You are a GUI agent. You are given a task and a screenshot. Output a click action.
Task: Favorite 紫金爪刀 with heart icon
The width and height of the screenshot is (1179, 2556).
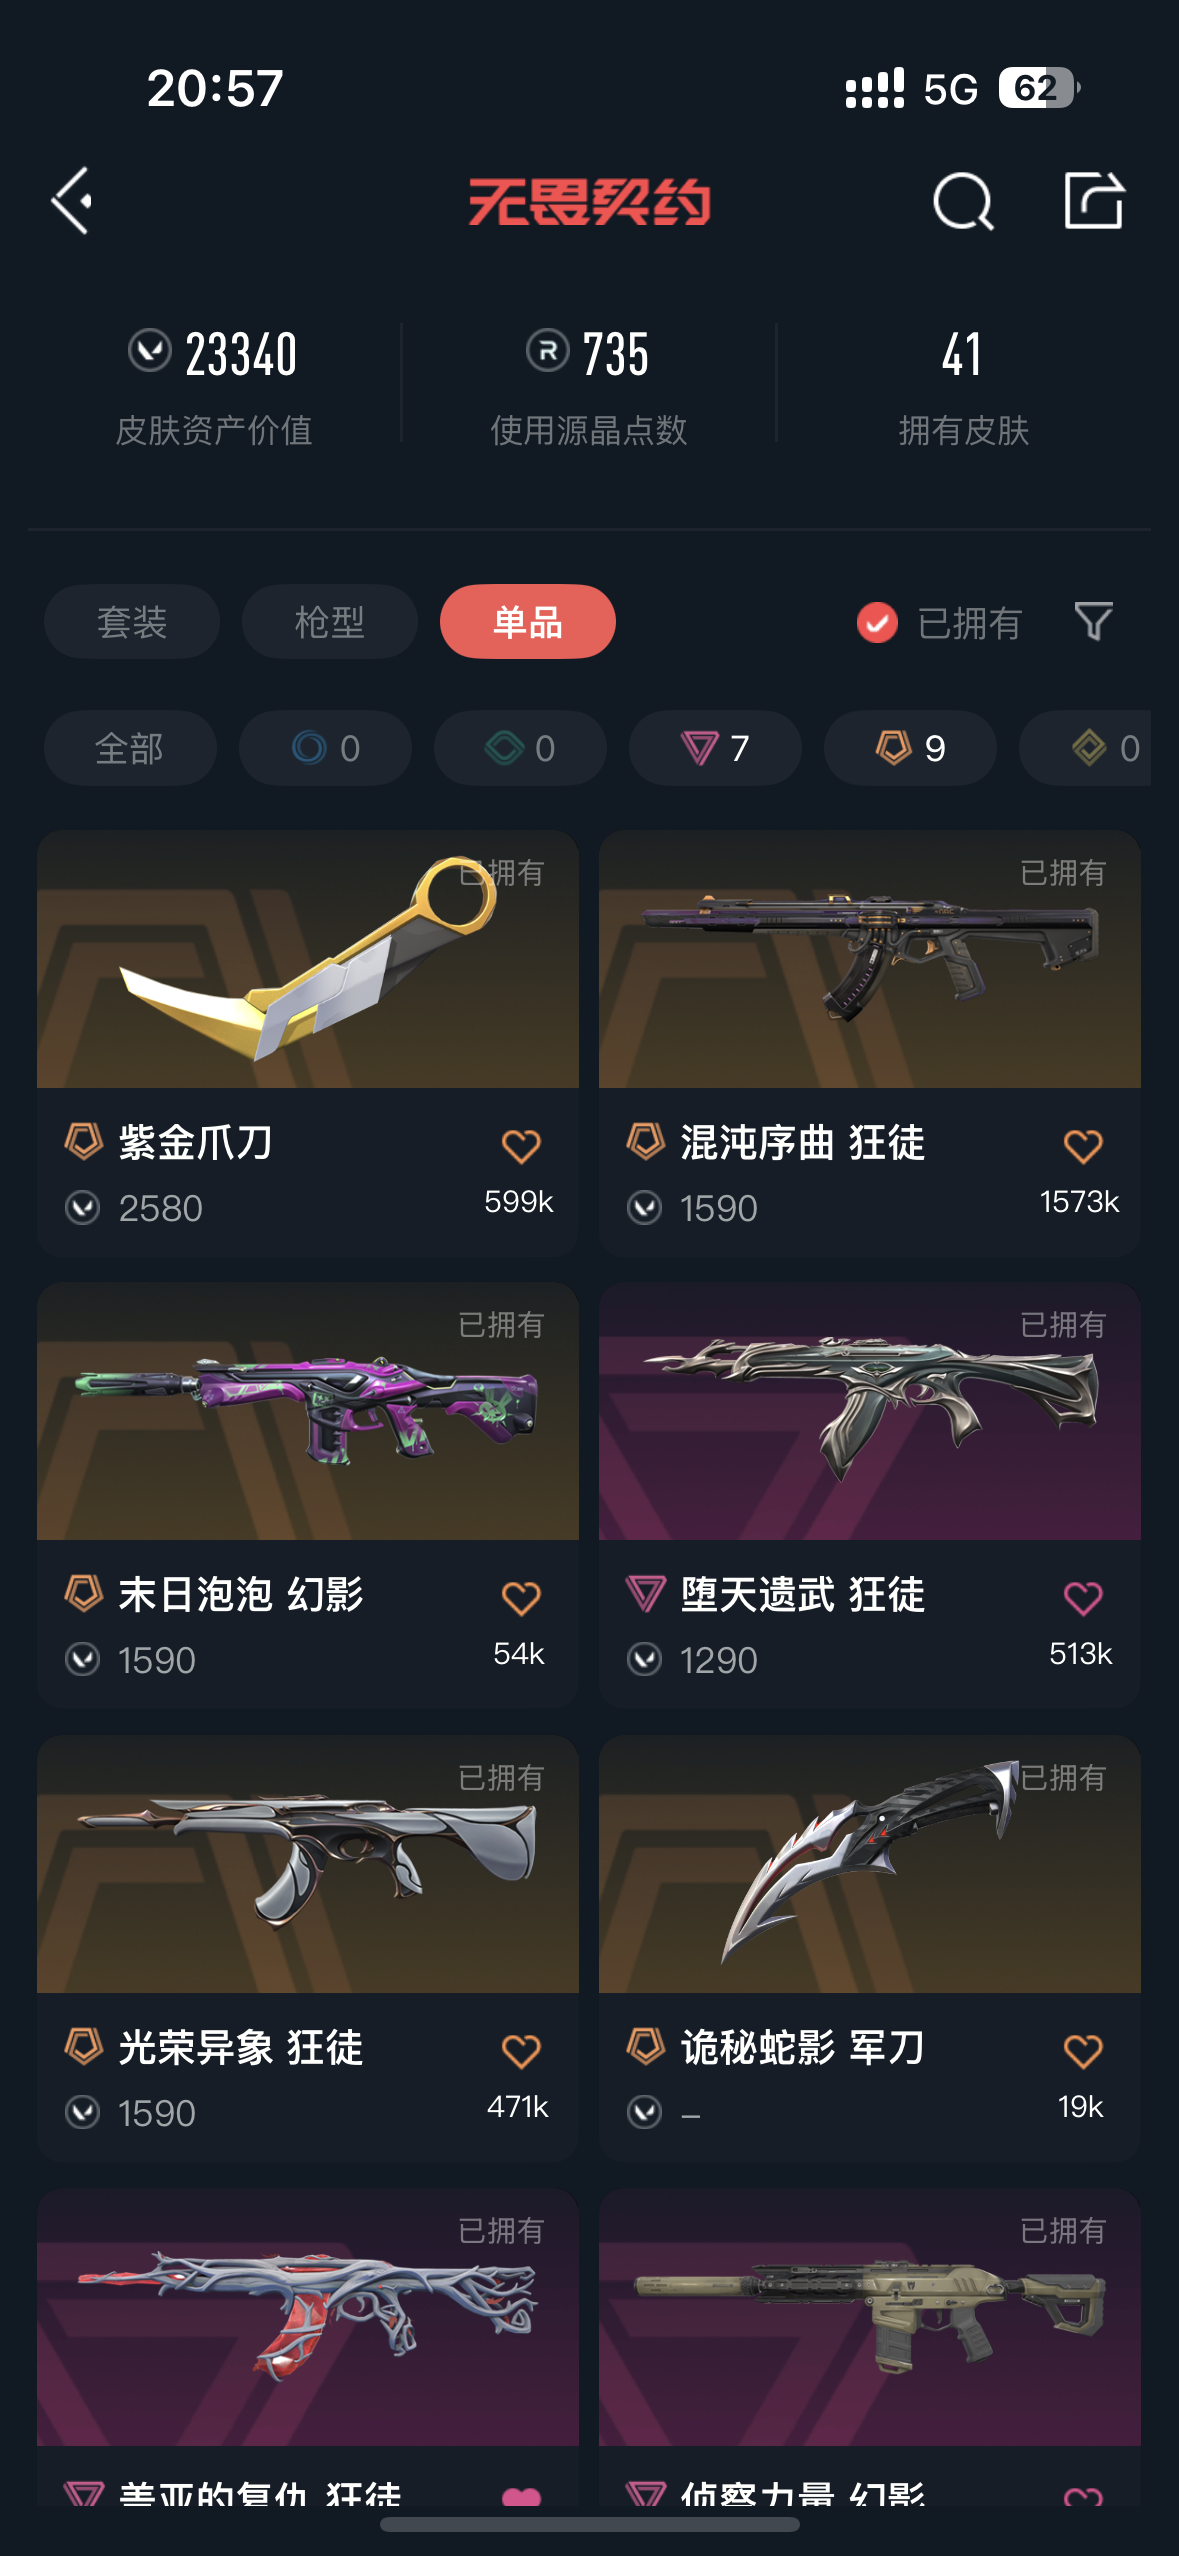(x=521, y=1146)
